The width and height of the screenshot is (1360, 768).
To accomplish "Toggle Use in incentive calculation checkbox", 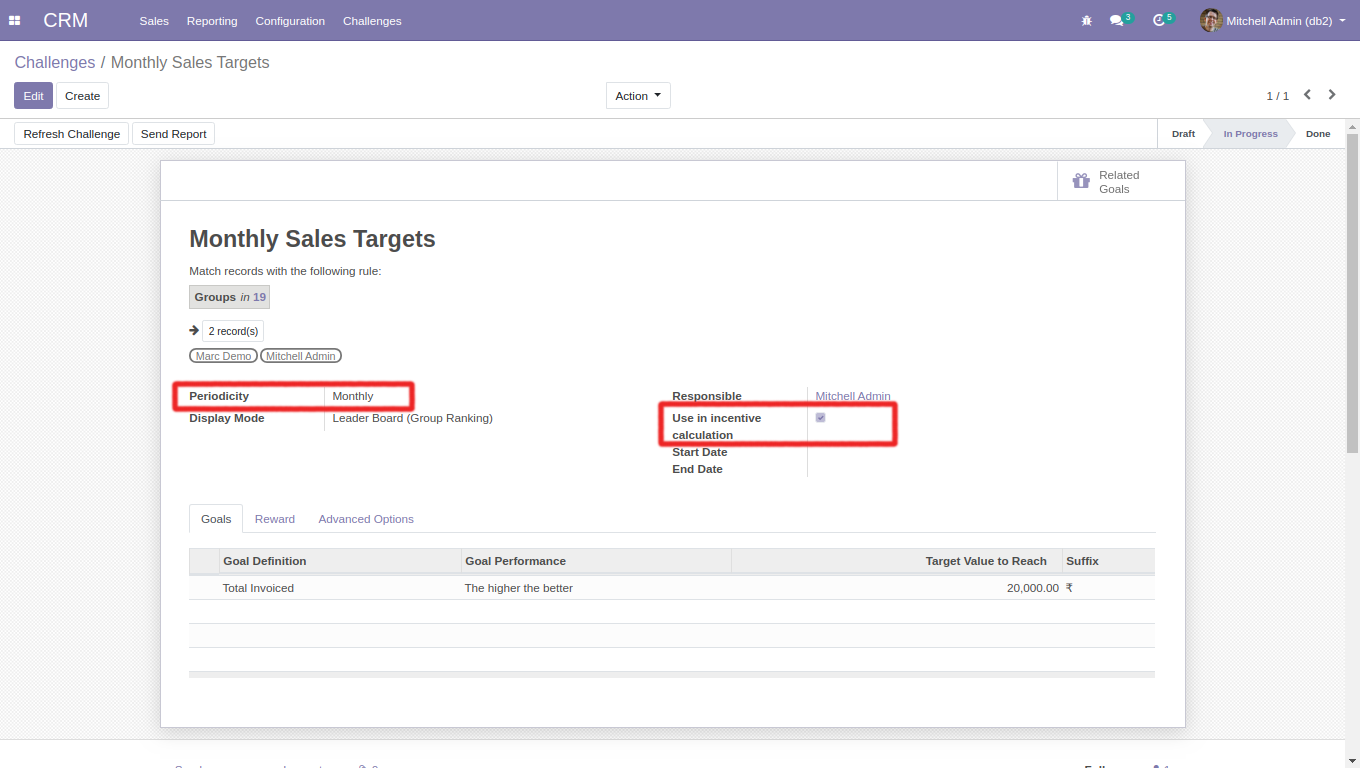I will pos(821,418).
